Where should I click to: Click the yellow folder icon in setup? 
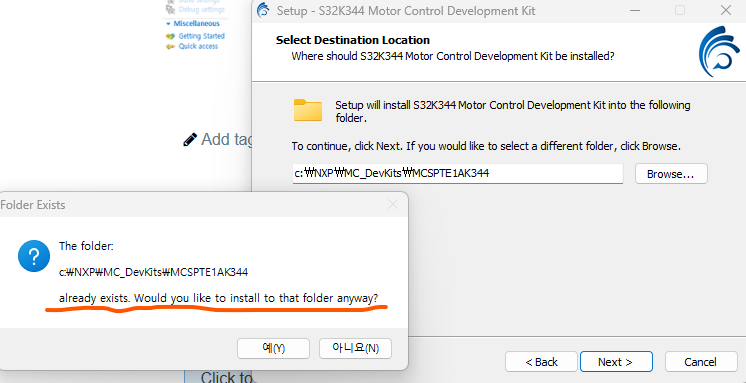pyautogui.click(x=308, y=110)
